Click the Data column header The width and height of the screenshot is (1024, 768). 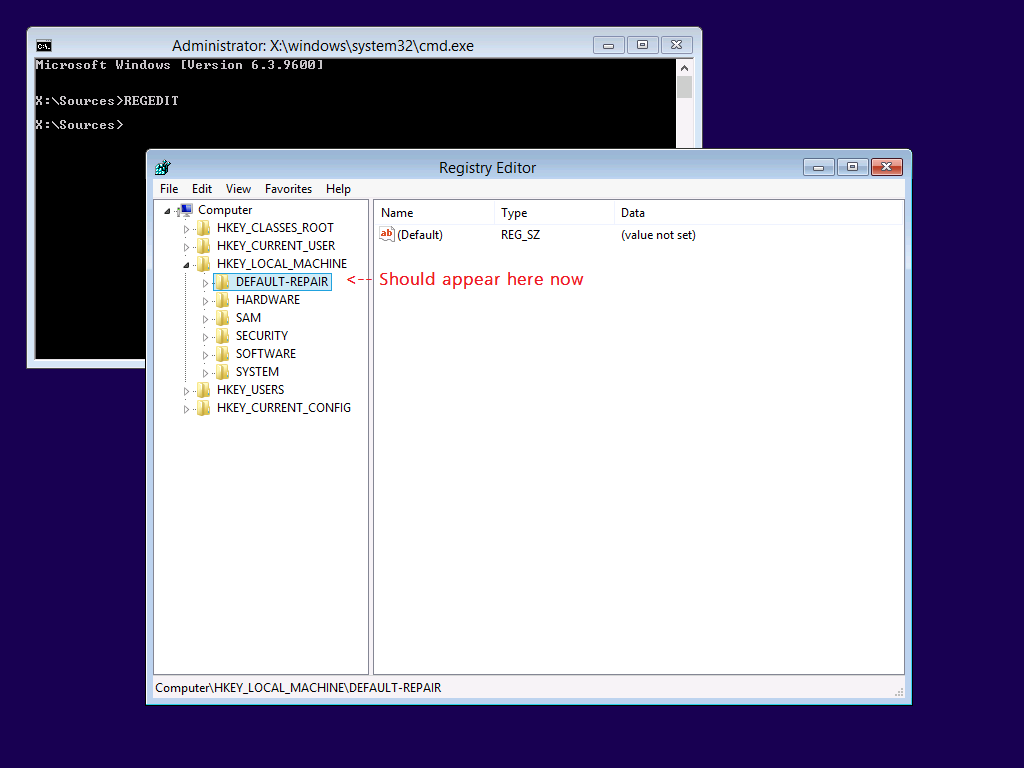633,213
